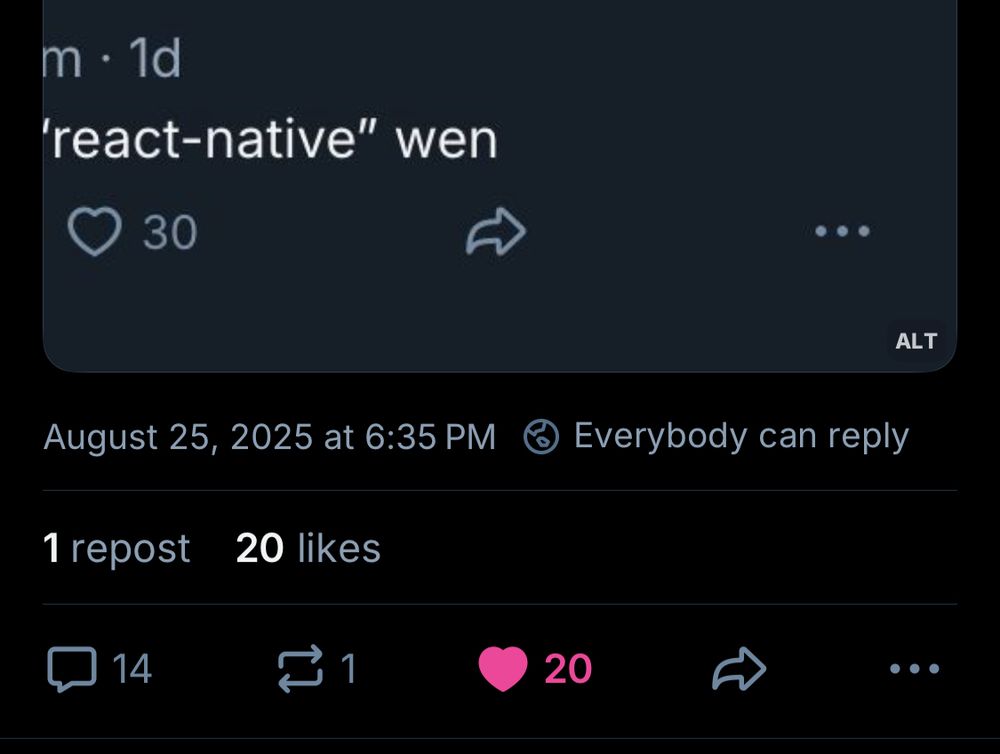Open the share menu on the quoted post
This screenshot has width=1000, height=754.
pyautogui.click(x=496, y=230)
